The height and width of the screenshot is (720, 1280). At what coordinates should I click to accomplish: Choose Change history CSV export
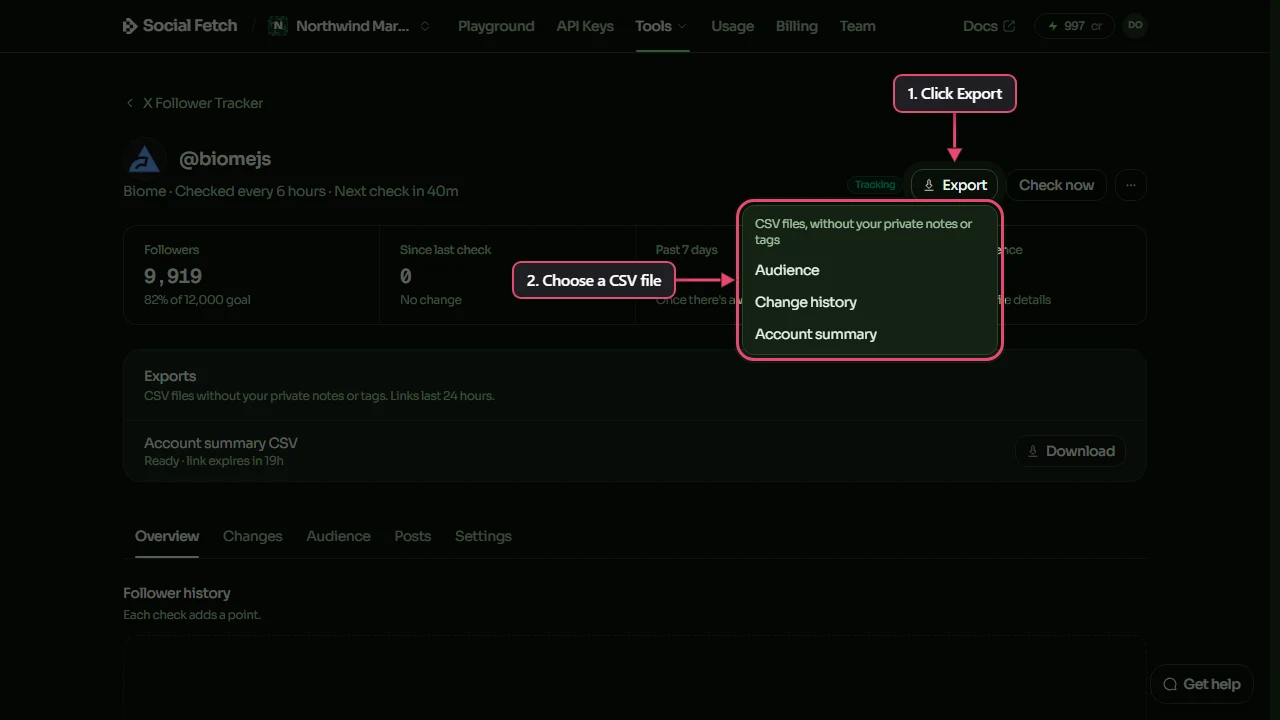point(870,302)
